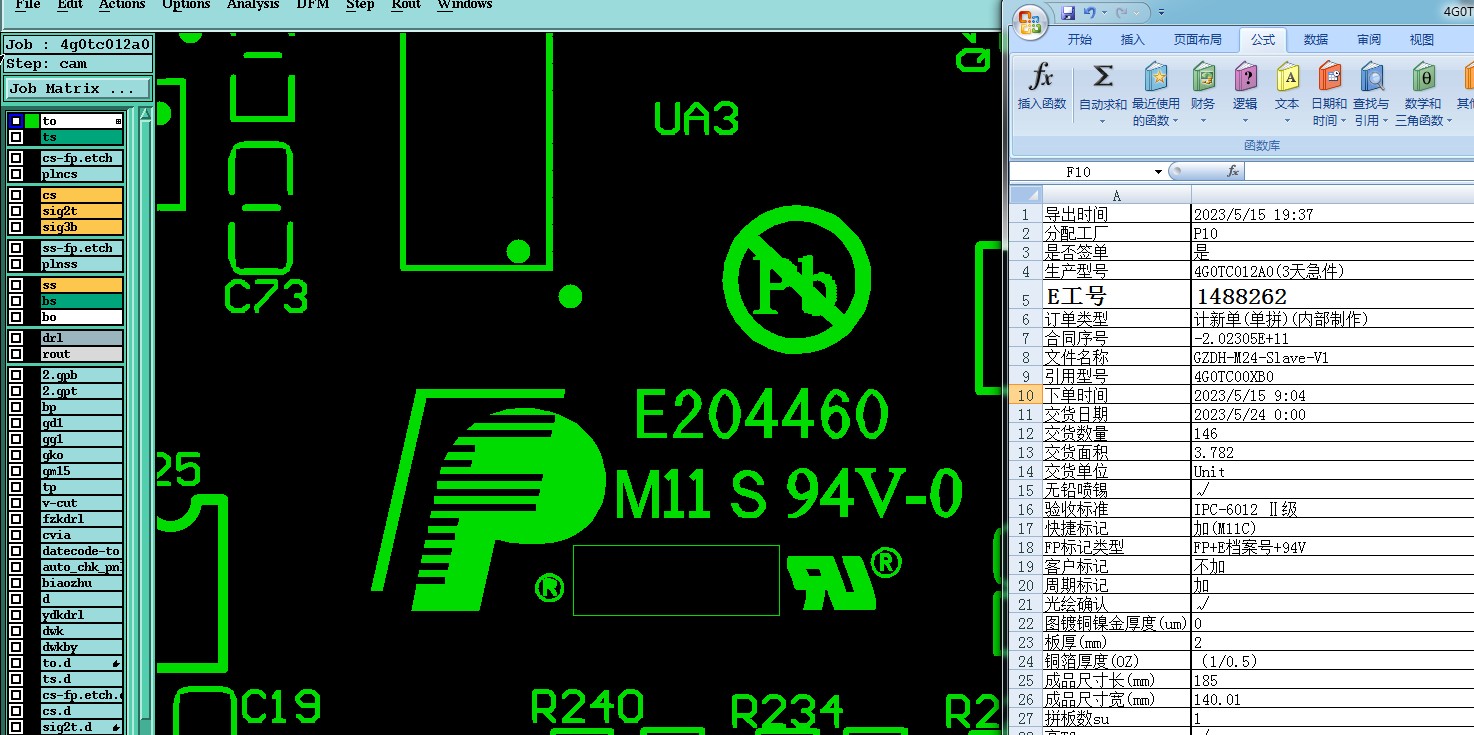1474x735 pixels.
Task: Open the Name Box dropdown showing F10
Action: 1158,172
